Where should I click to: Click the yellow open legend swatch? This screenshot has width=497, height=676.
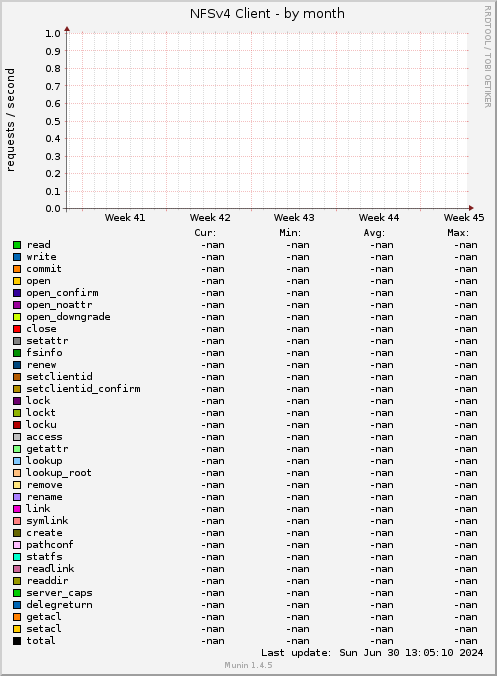(x=17, y=281)
